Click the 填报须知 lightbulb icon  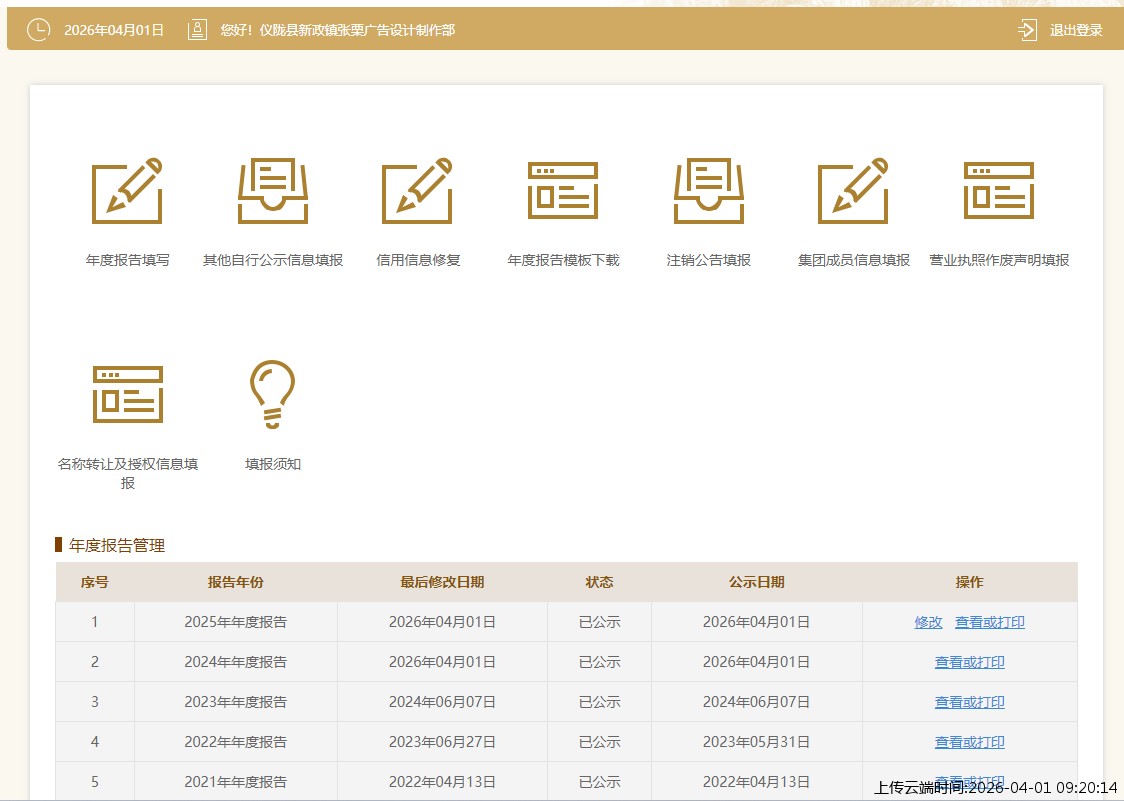(x=272, y=394)
